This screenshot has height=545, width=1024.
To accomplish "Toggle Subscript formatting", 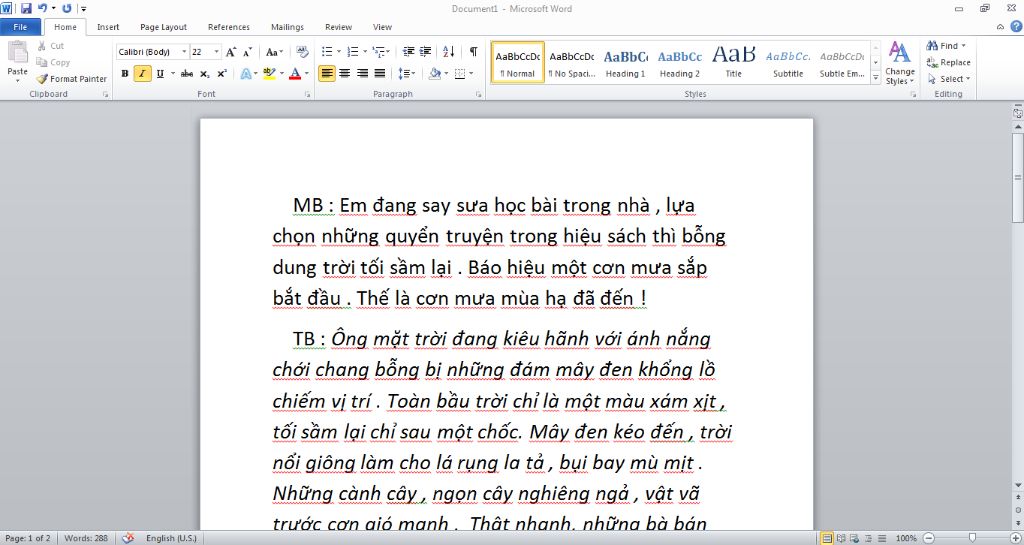I will [204, 73].
